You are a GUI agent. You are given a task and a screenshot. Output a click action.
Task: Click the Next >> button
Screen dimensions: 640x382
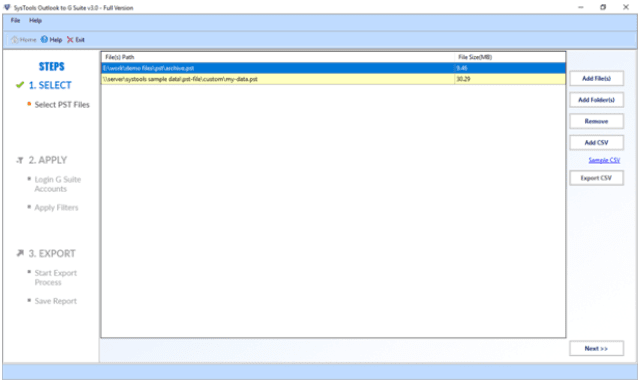[x=596, y=349]
